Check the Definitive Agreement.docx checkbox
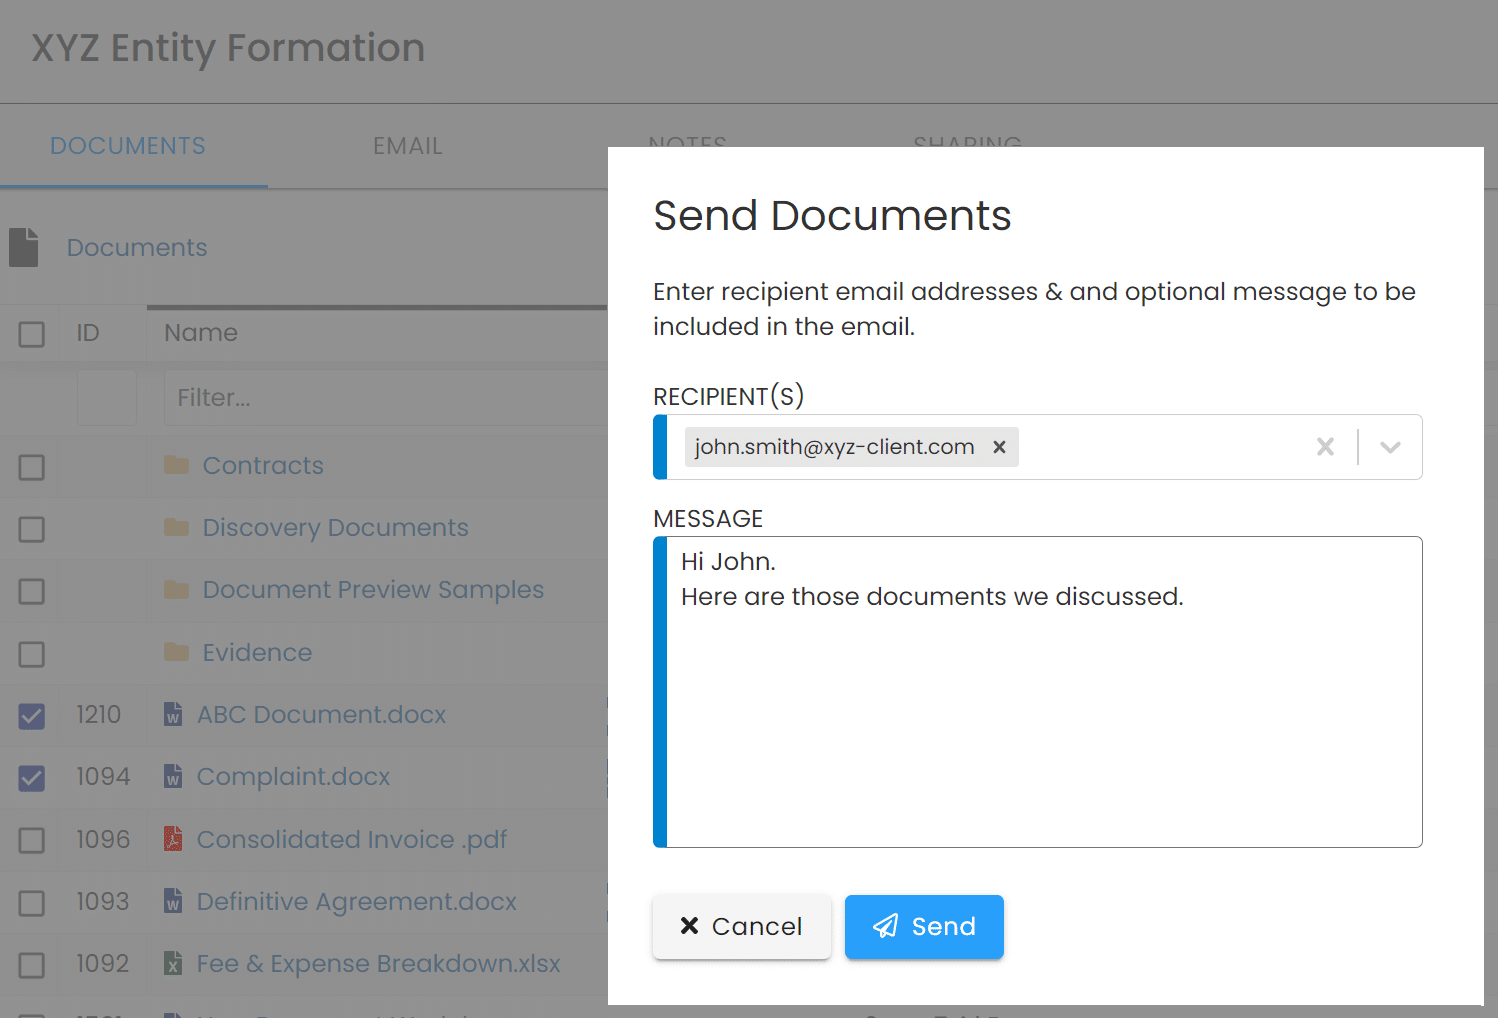The height and width of the screenshot is (1018, 1498). pos(32,903)
